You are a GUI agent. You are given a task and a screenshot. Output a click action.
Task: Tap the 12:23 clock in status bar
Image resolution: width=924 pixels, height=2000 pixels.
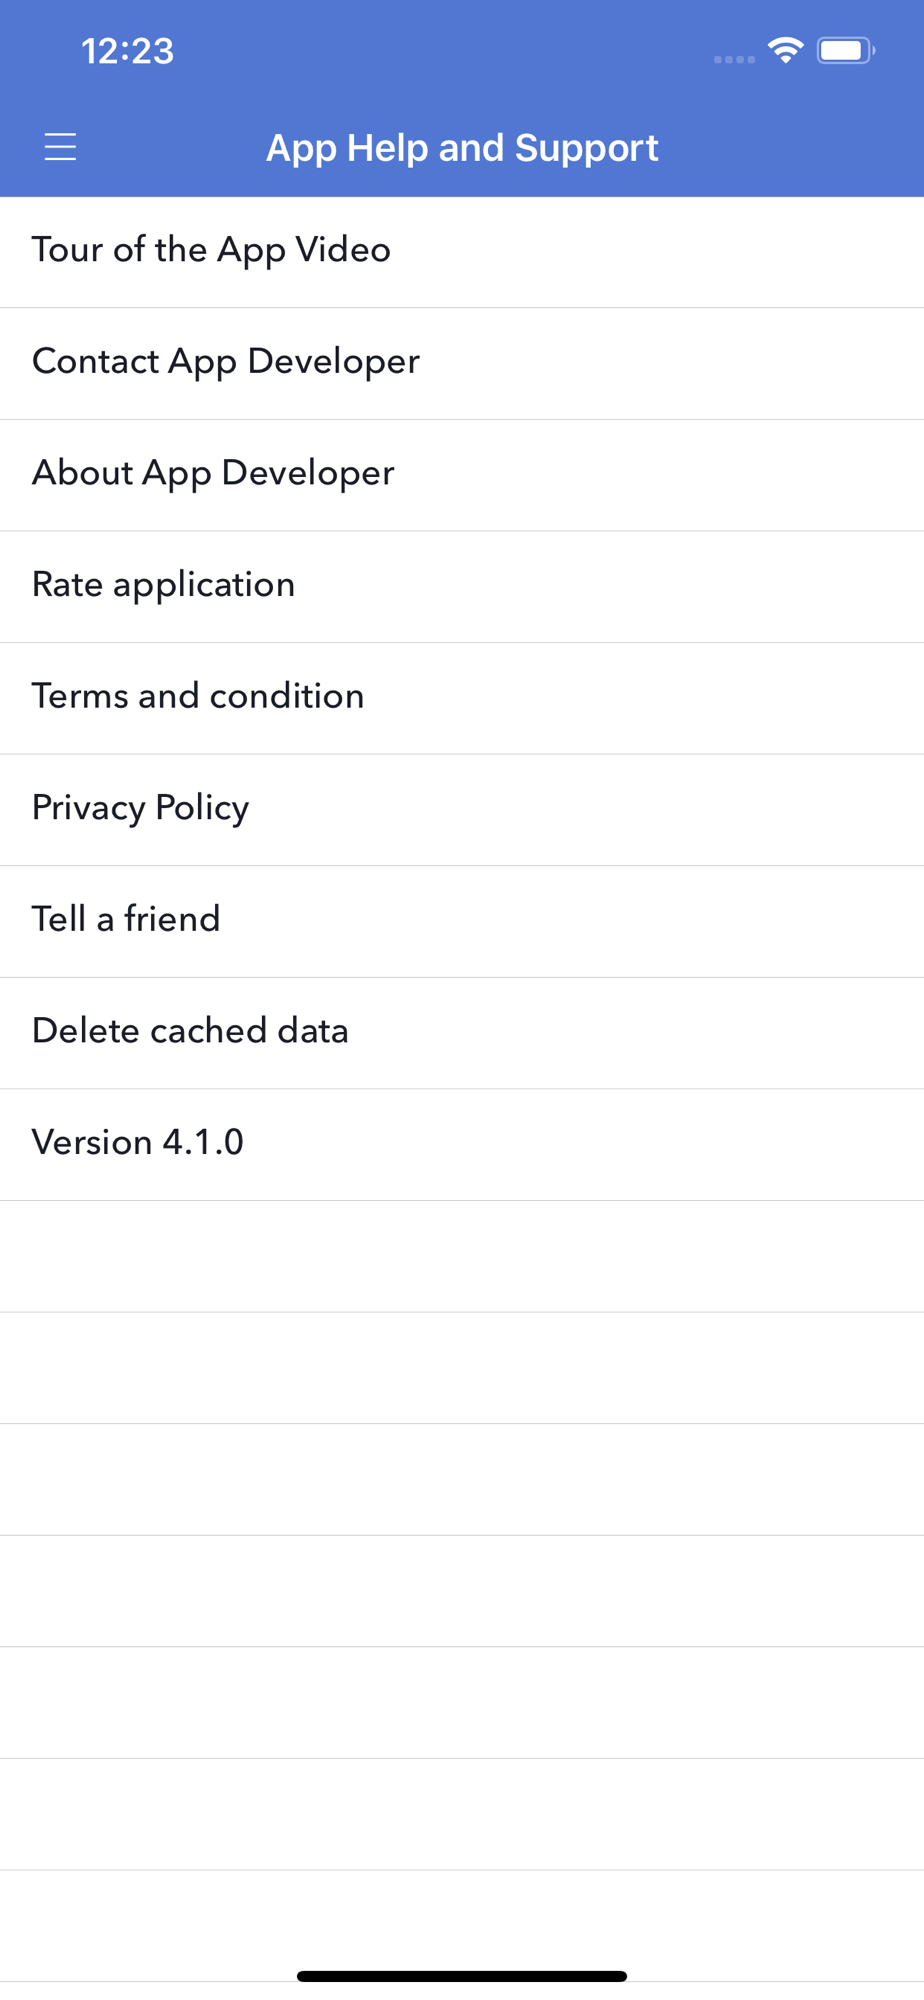point(127,51)
